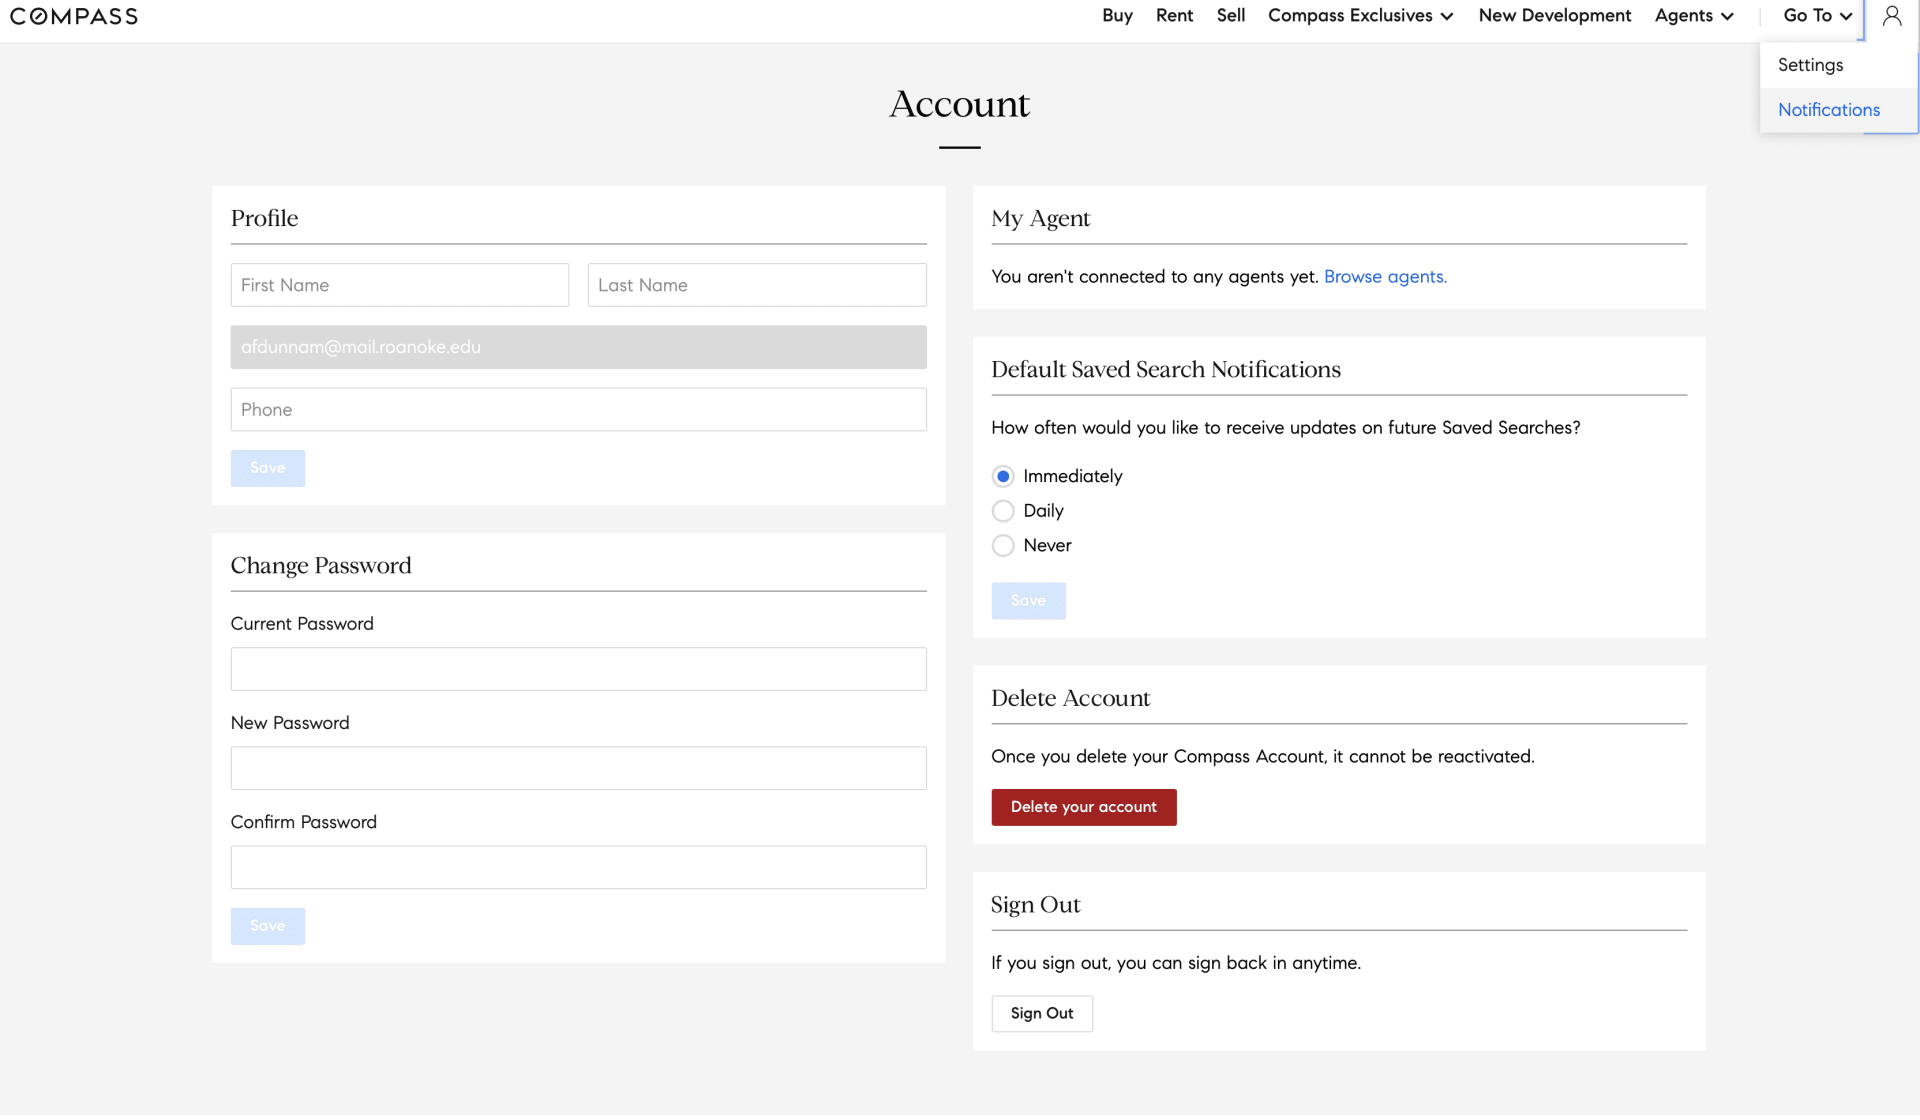Image resolution: width=1920 pixels, height=1120 pixels.
Task: Click the New Password field
Action: [578, 769]
